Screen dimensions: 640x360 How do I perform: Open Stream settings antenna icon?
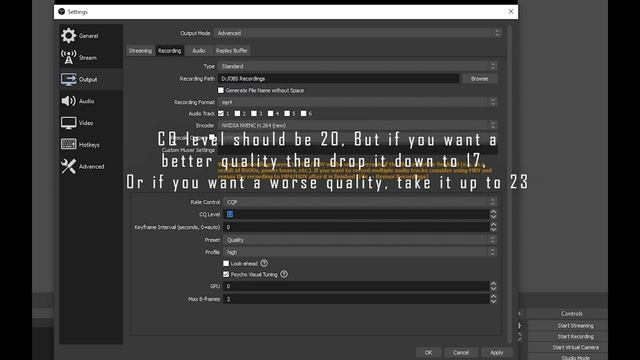point(69,57)
